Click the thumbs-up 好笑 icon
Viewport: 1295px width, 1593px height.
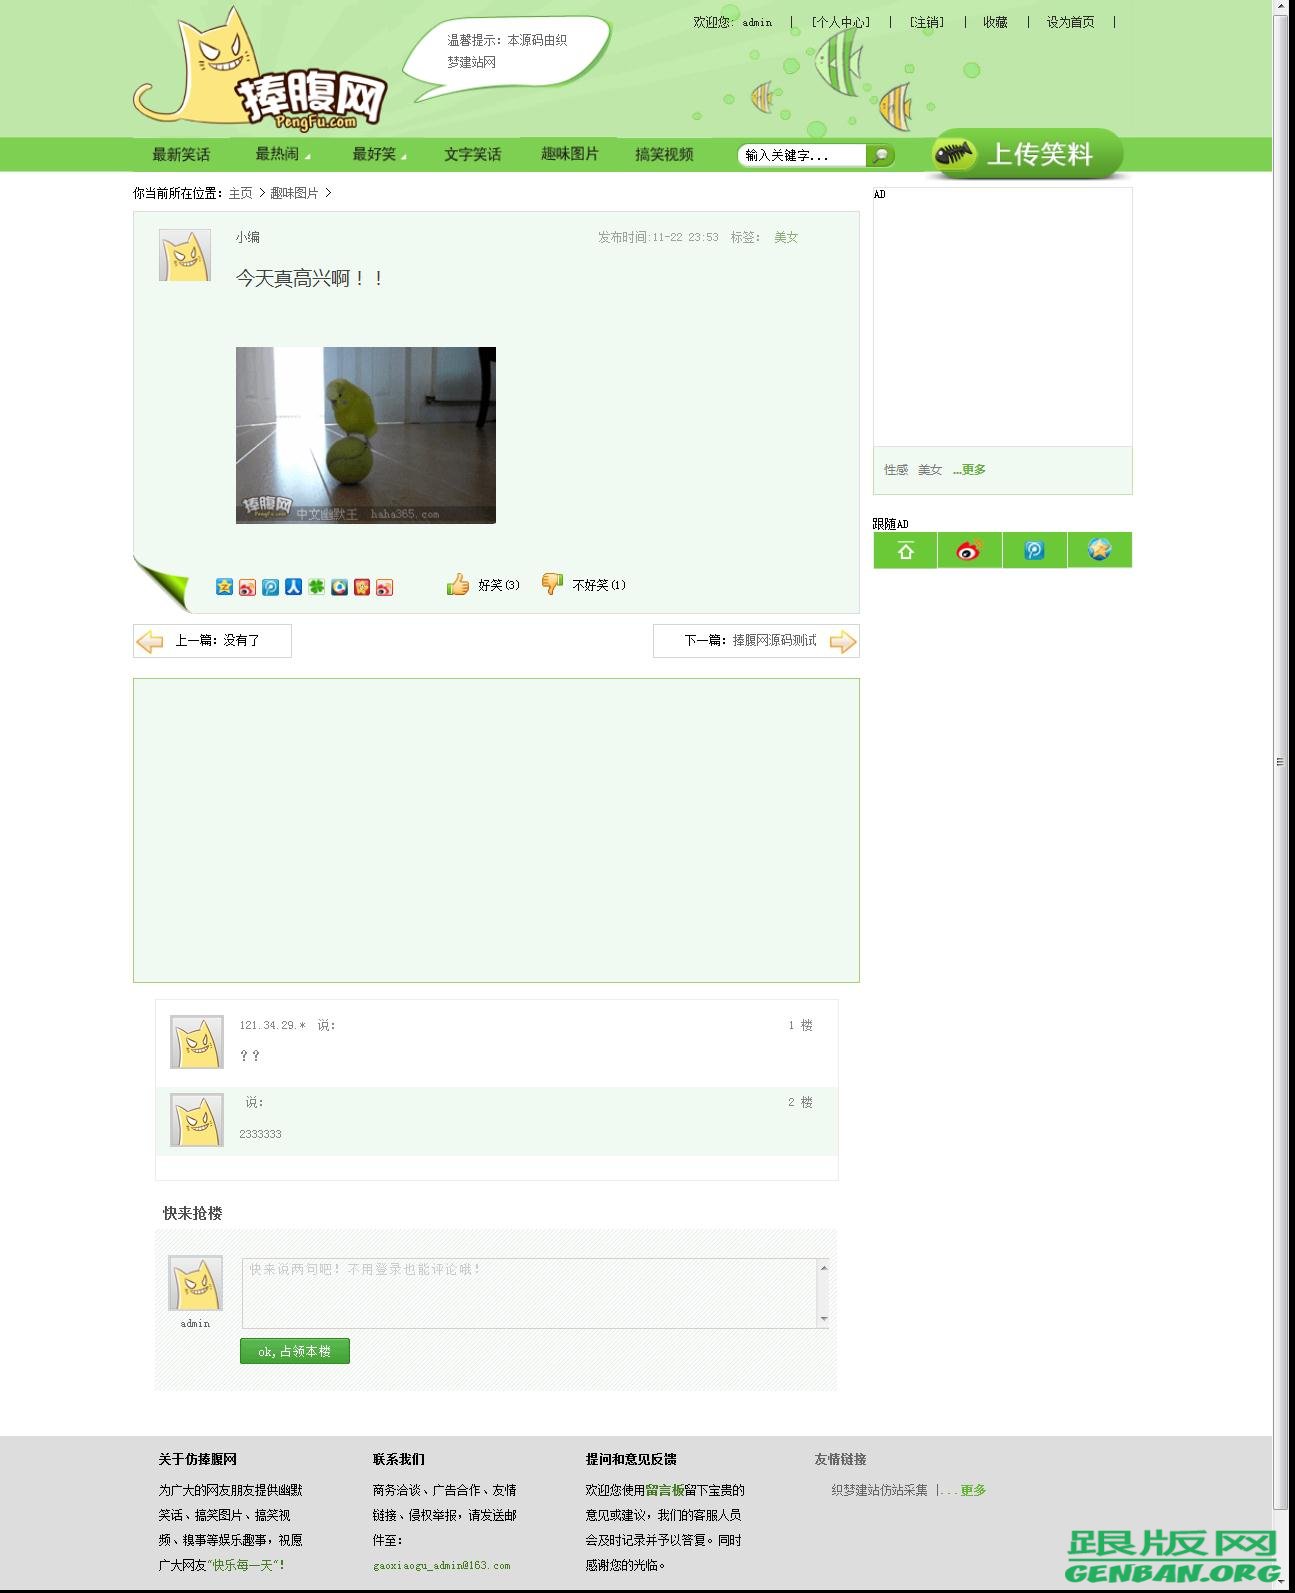tap(458, 585)
